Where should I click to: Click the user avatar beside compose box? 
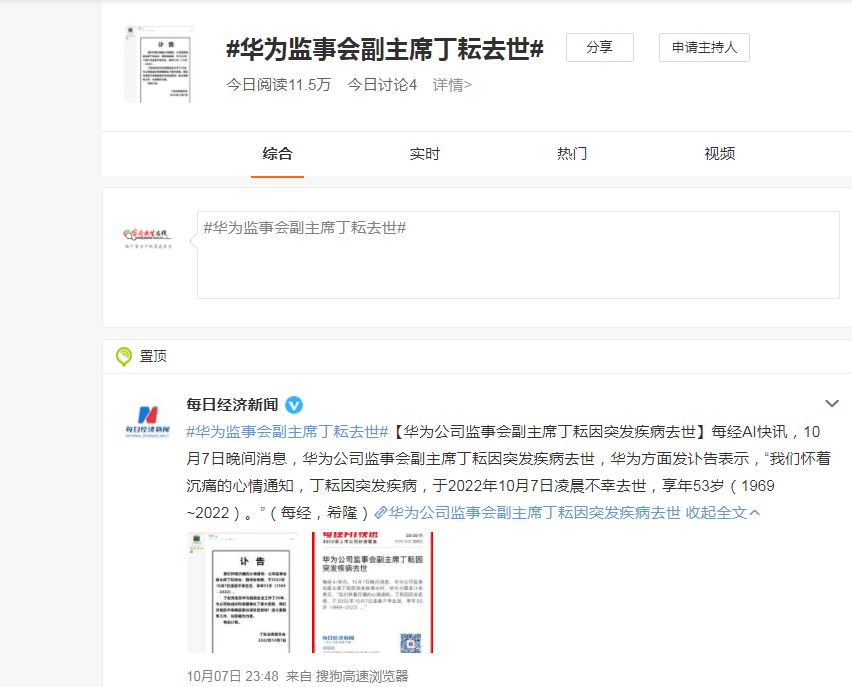click(x=148, y=239)
